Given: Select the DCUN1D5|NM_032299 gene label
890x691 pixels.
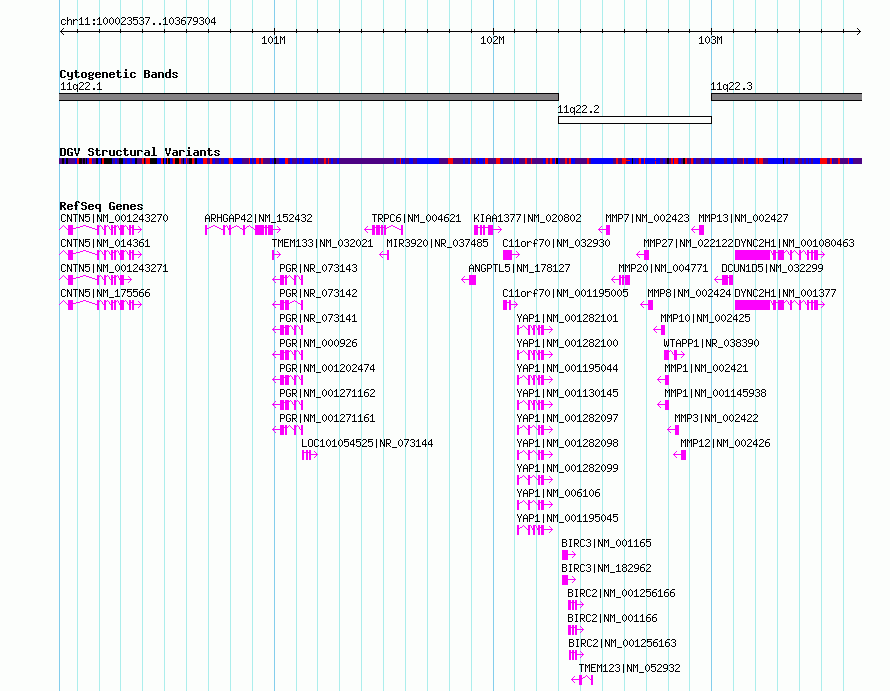Looking at the screenshot, I should (772, 268).
